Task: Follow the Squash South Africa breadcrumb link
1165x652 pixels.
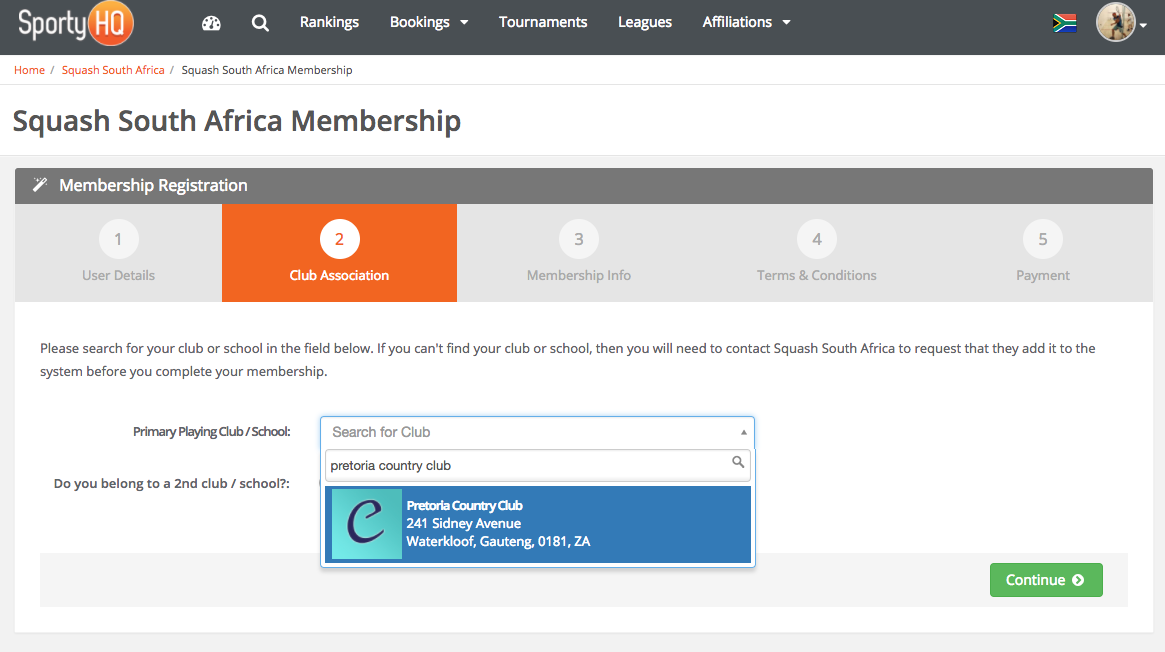Action: point(113,70)
